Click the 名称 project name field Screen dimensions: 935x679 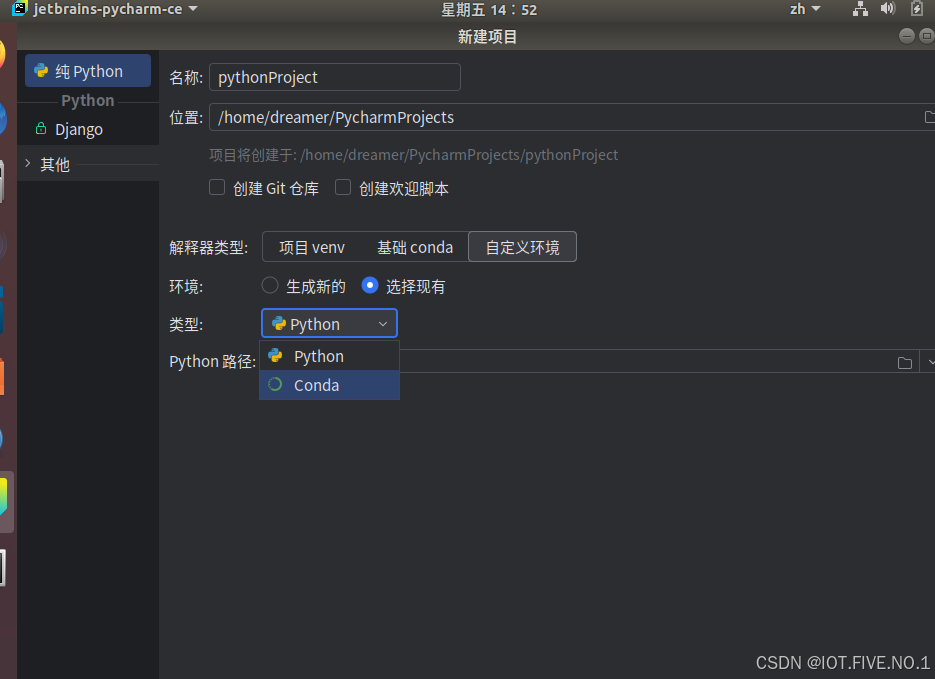pyautogui.click(x=335, y=77)
